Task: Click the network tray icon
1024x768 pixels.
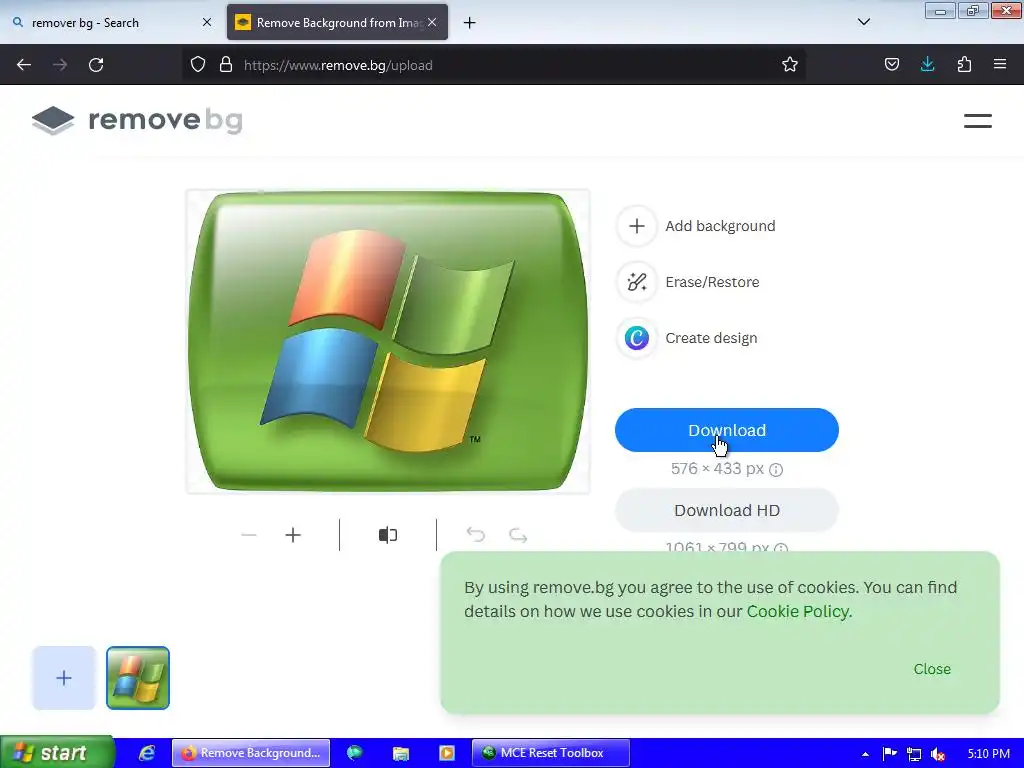Action: point(914,754)
